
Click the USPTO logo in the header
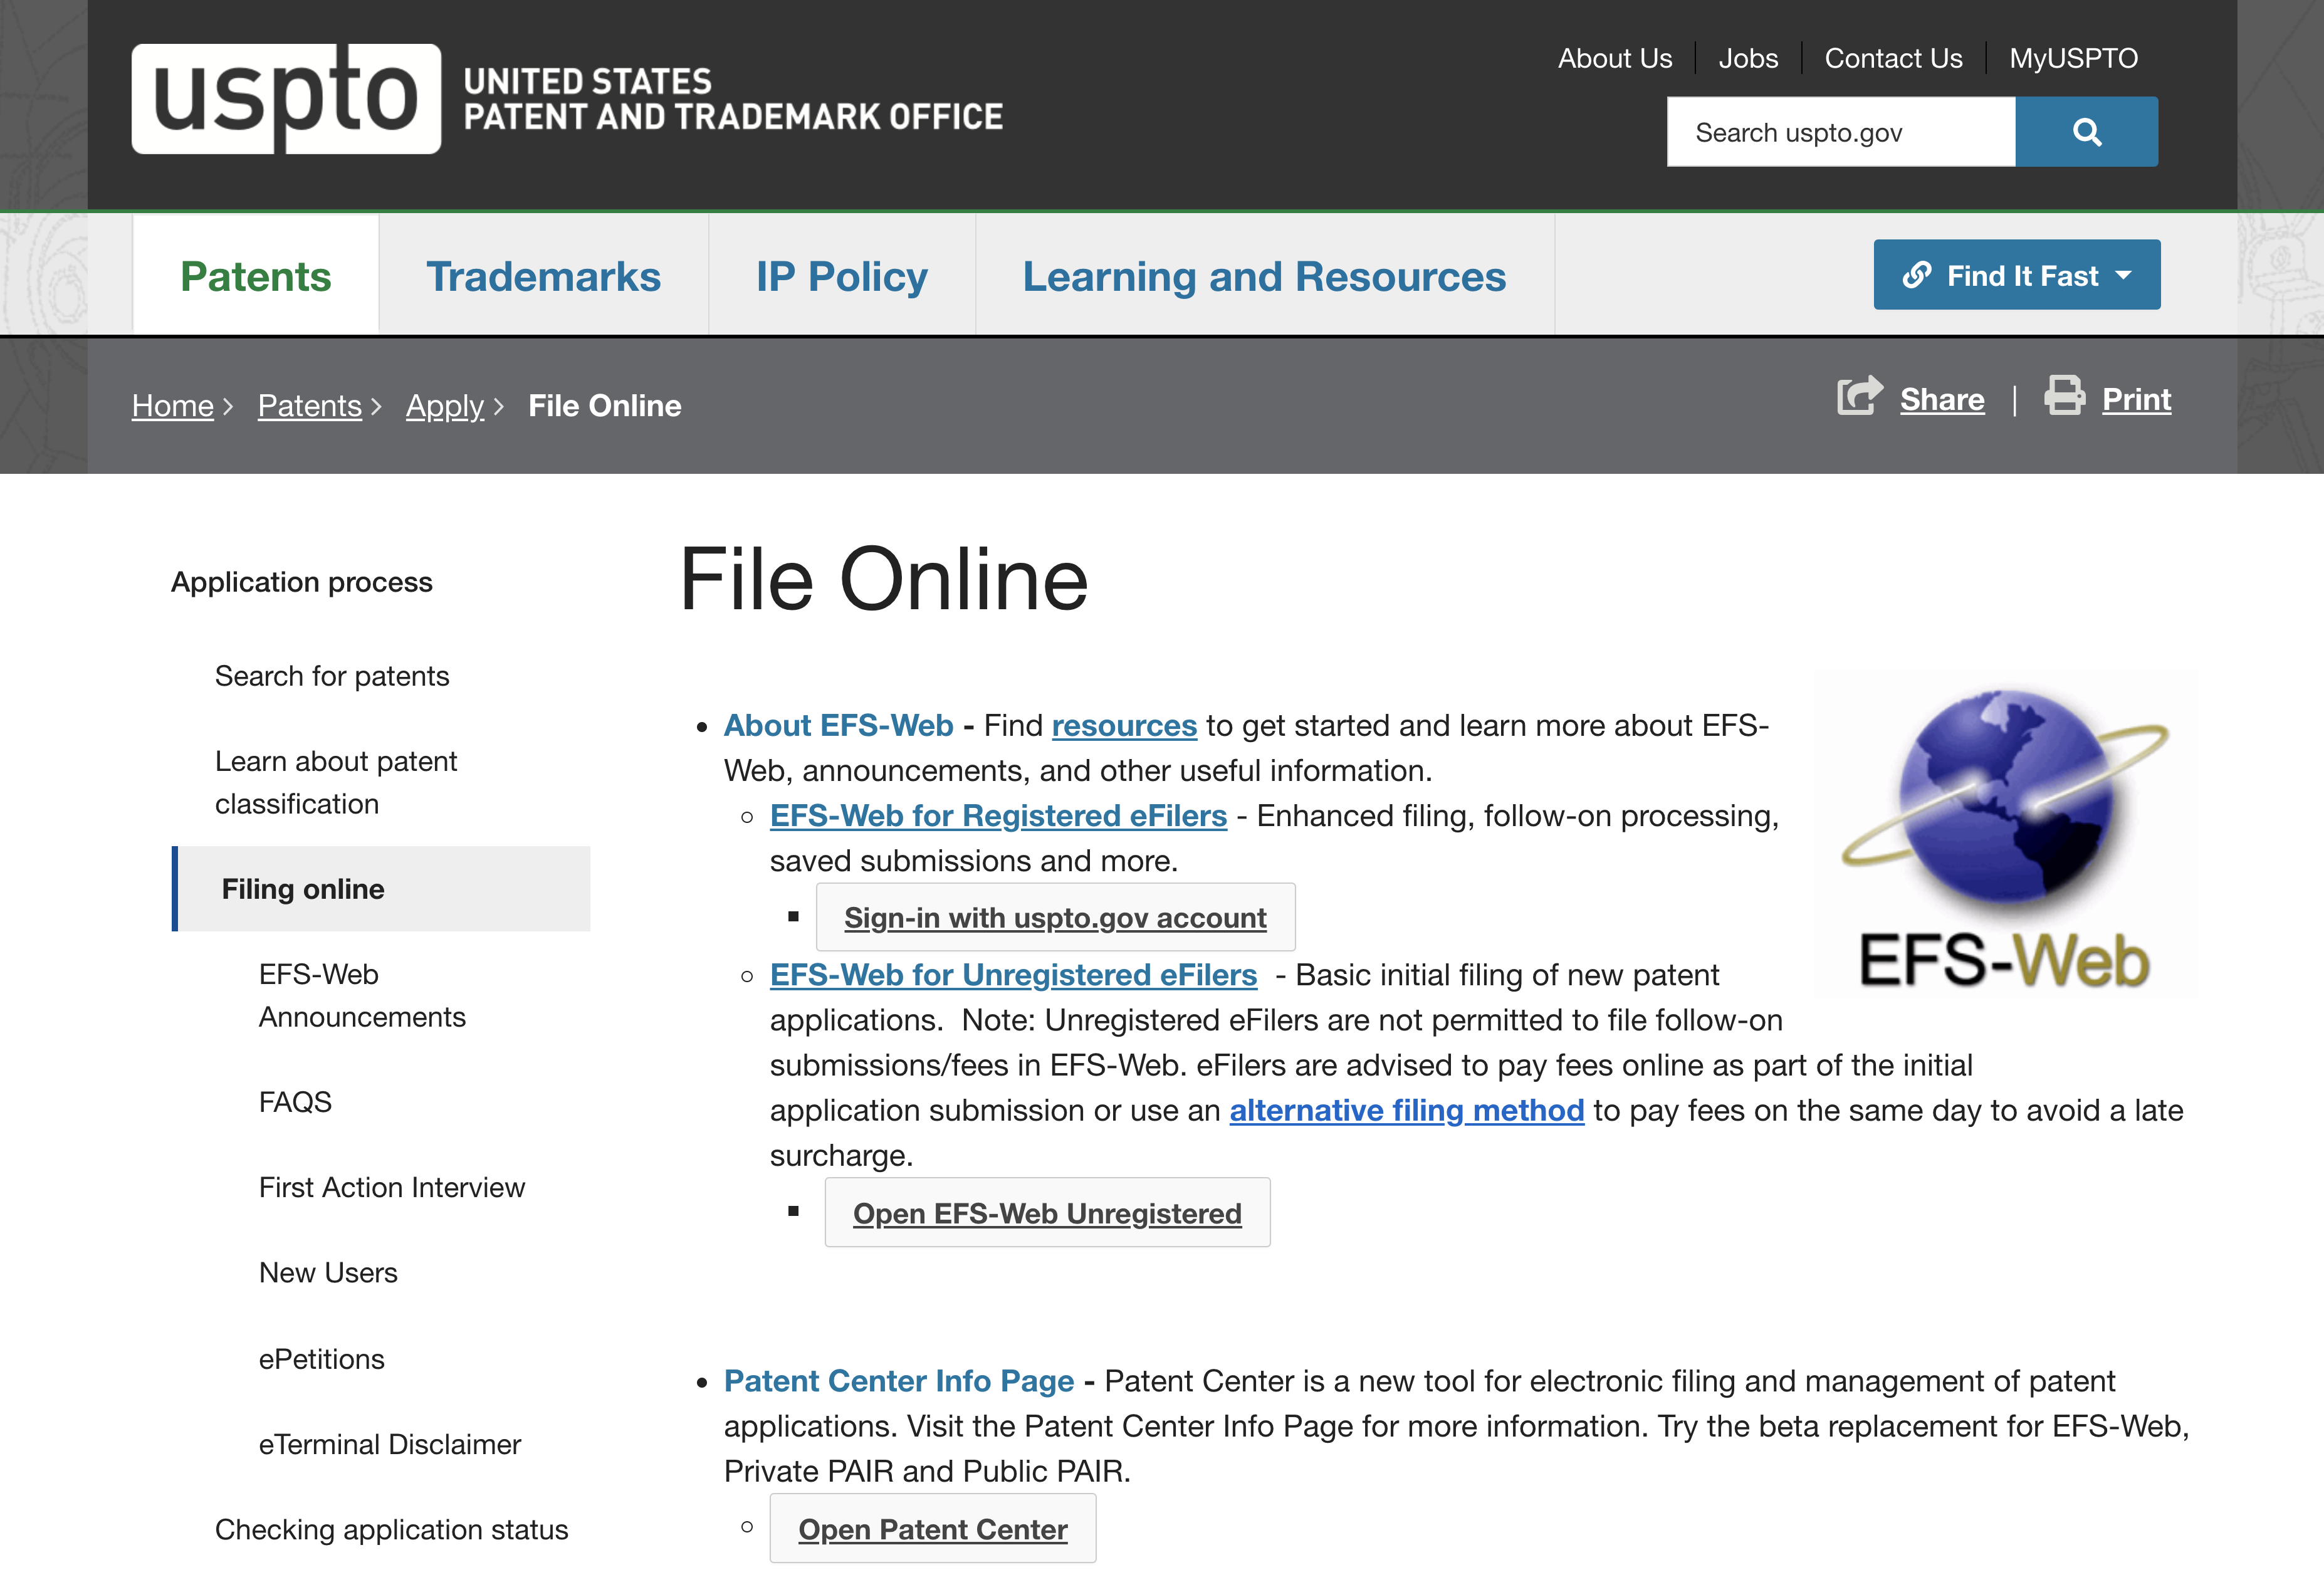567,99
